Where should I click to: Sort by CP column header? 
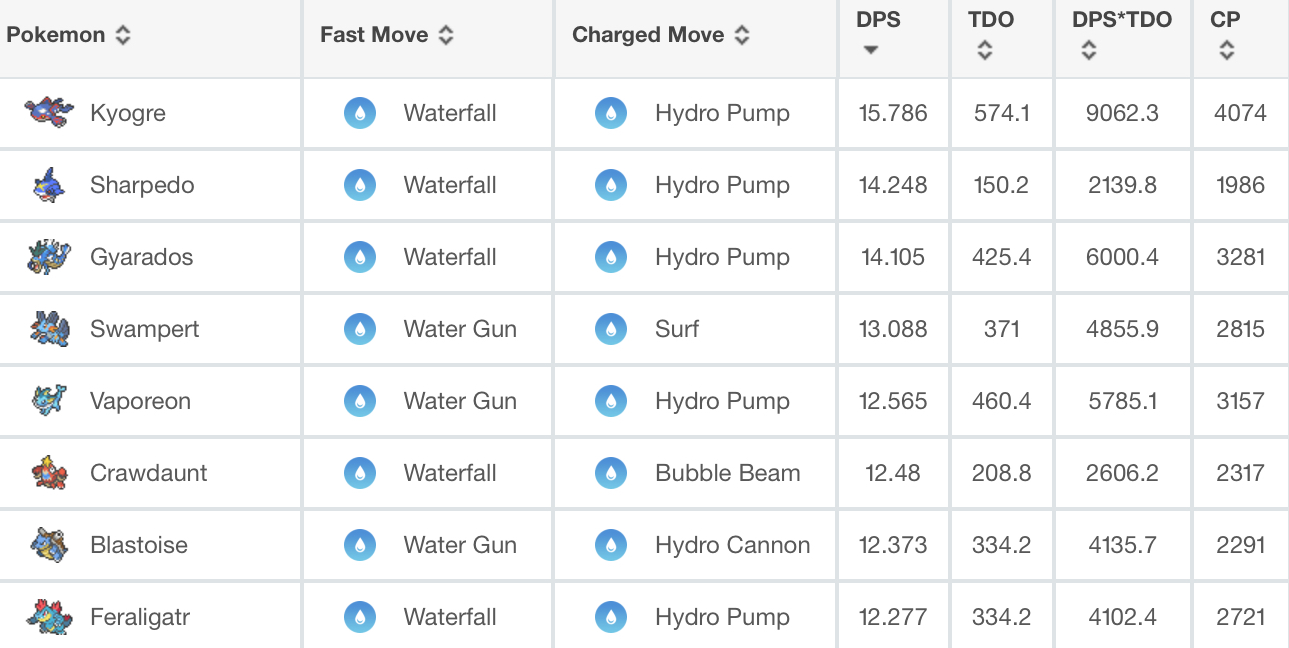tap(1226, 34)
